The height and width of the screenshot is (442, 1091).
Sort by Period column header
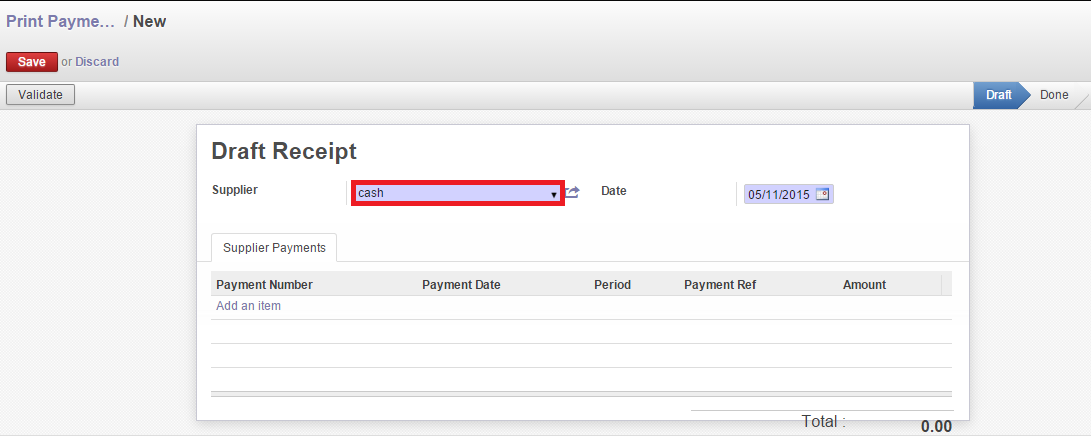(612, 284)
